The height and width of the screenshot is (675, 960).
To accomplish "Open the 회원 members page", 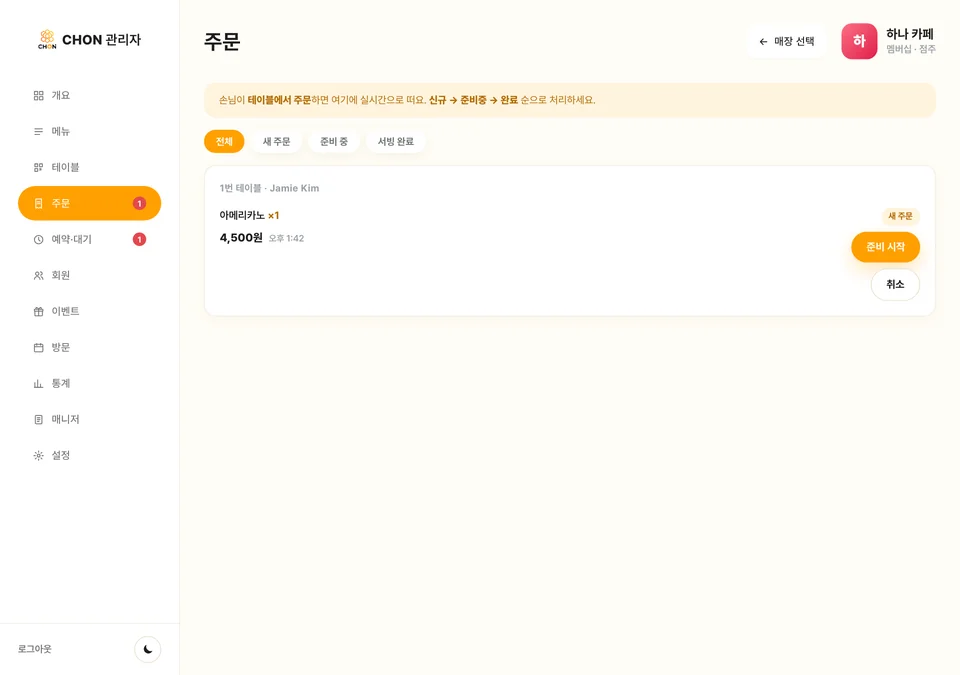I will coord(89,276).
